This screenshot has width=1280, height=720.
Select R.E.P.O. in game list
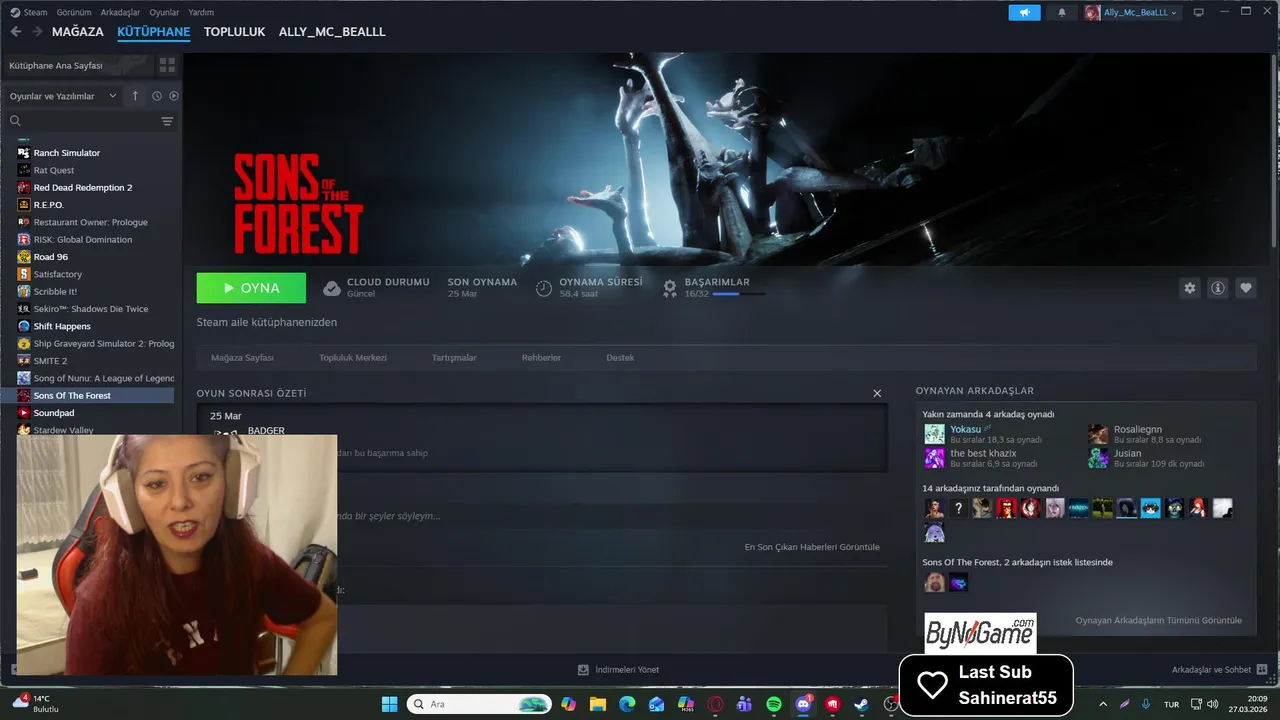[x=49, y=205]
